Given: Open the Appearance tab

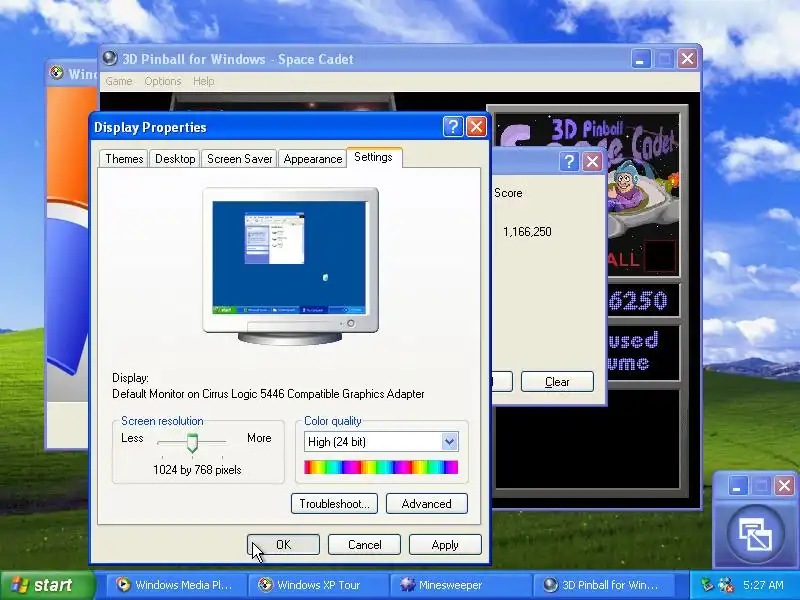Looking at the screenshot, I should pyautogui.click(x=313, y=159).
